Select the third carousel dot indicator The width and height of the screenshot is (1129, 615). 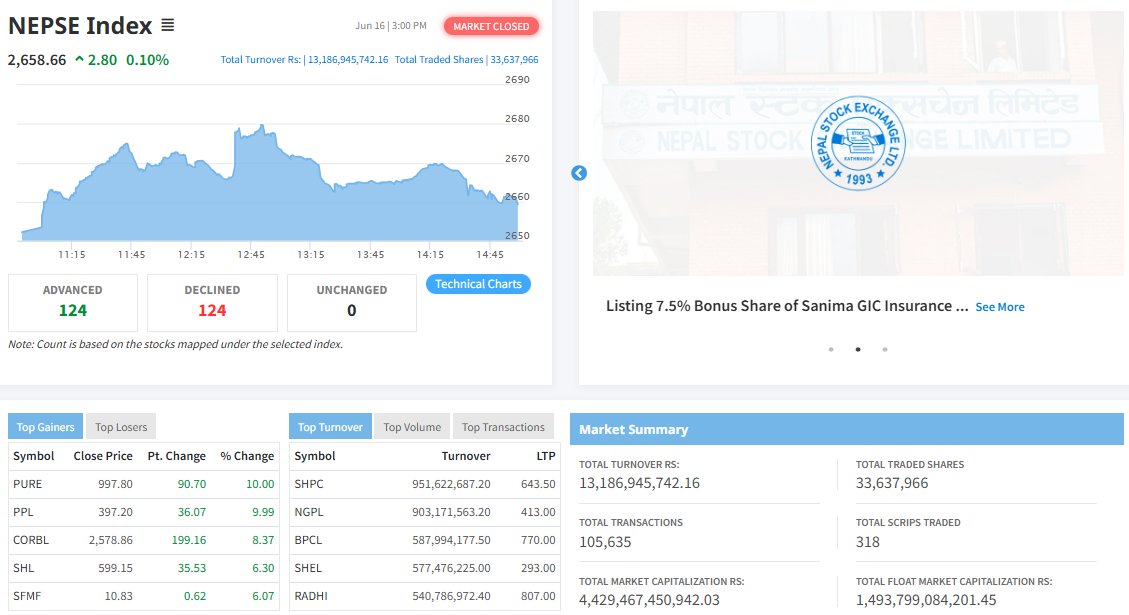pyautogui.click(x=885, y=350)
